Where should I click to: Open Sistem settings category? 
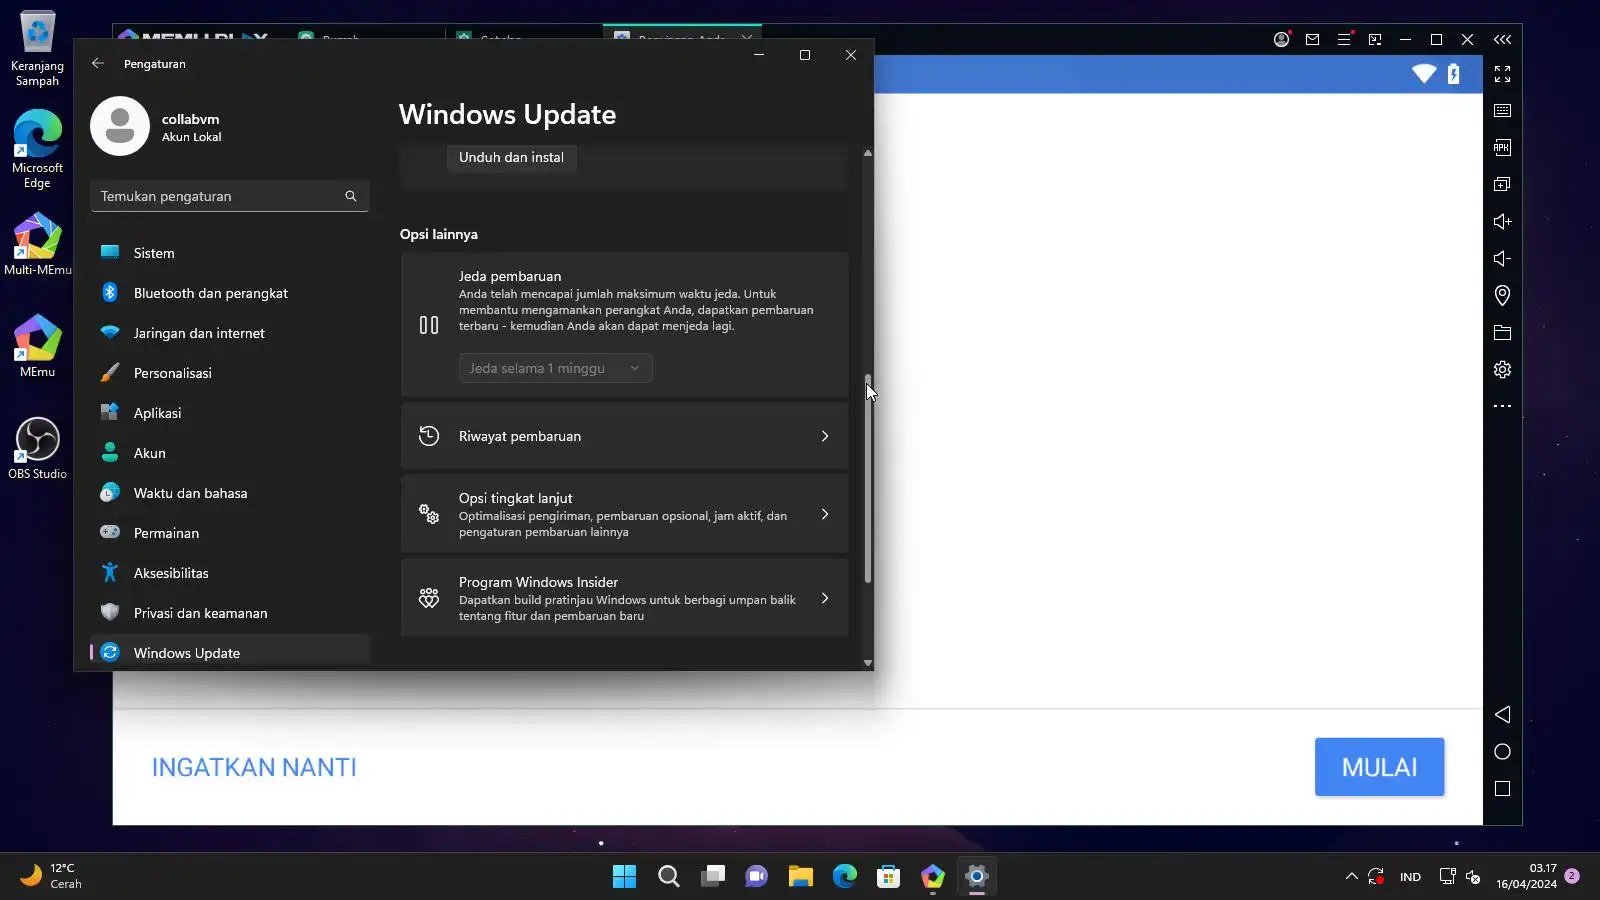click(230, 253)
